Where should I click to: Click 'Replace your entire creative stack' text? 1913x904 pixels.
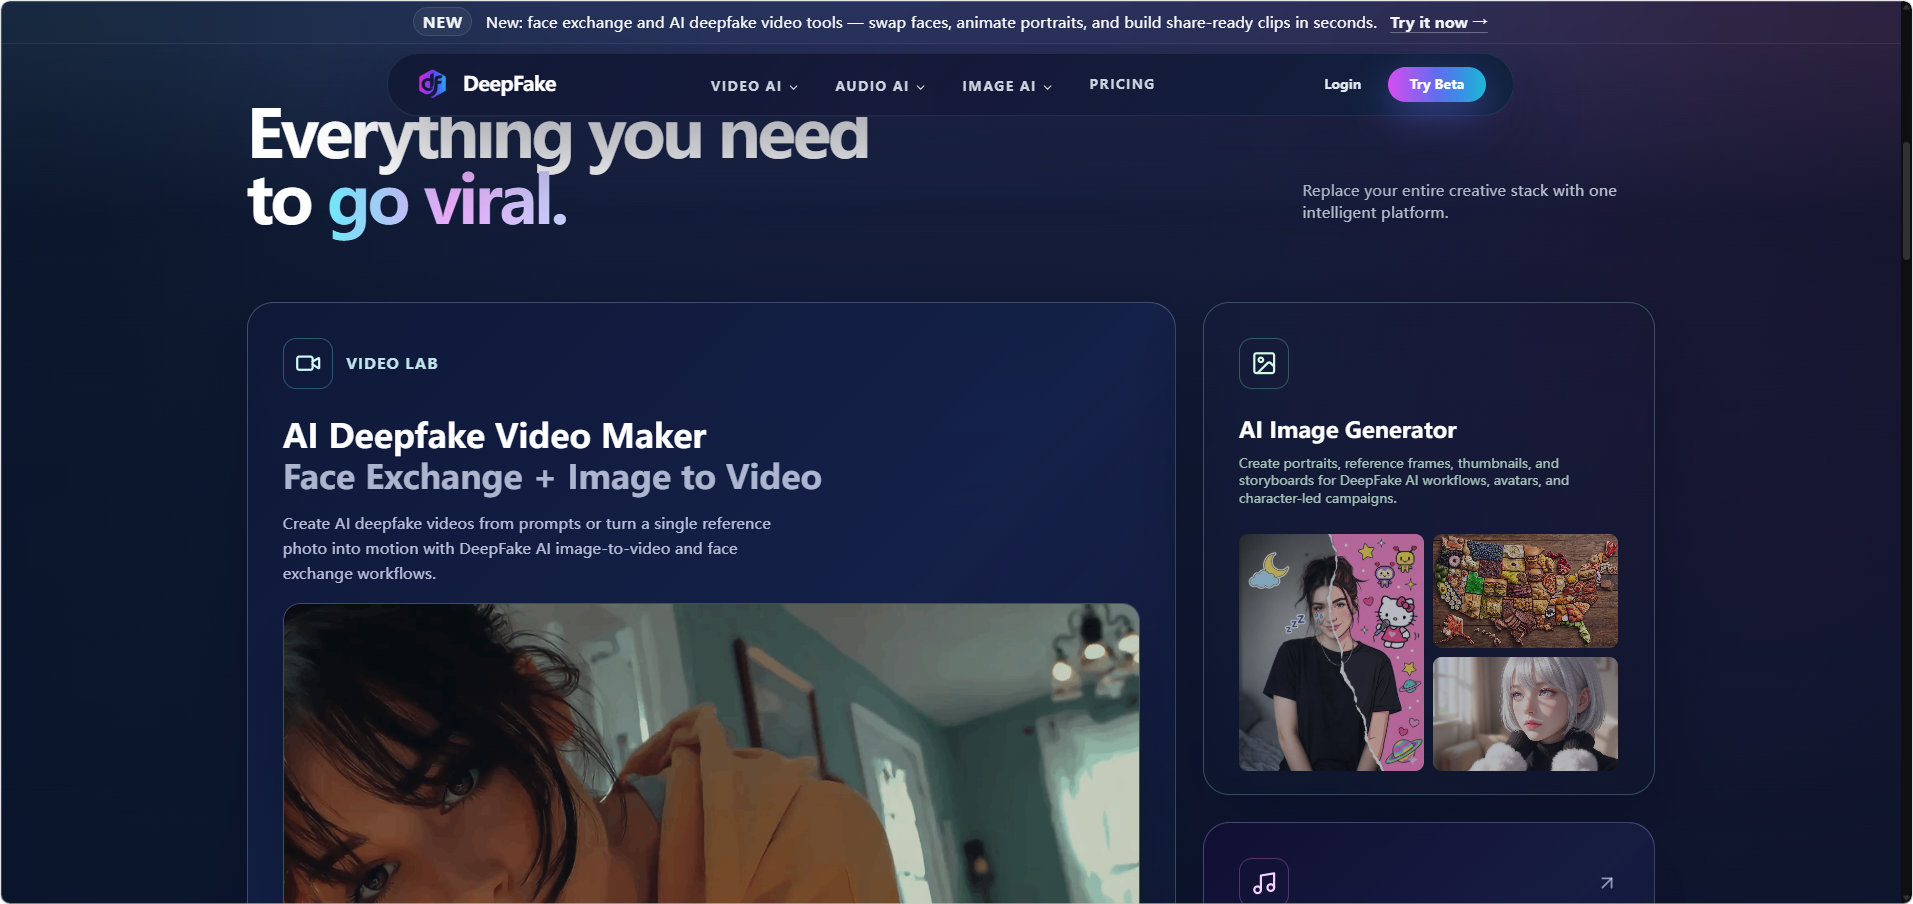tap(1459, 201)
